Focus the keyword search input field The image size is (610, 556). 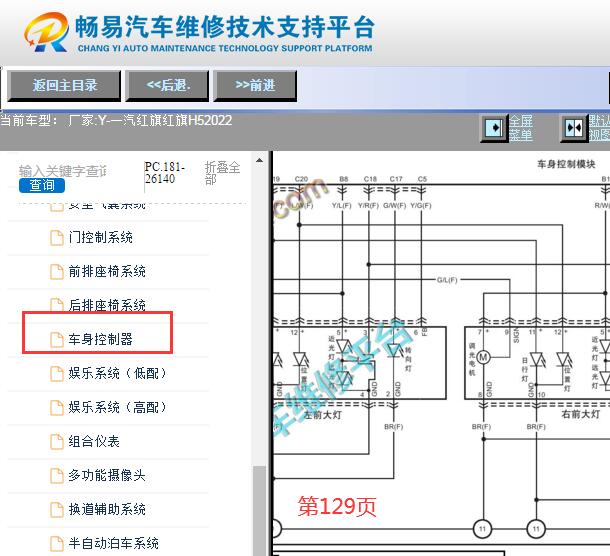62,171
